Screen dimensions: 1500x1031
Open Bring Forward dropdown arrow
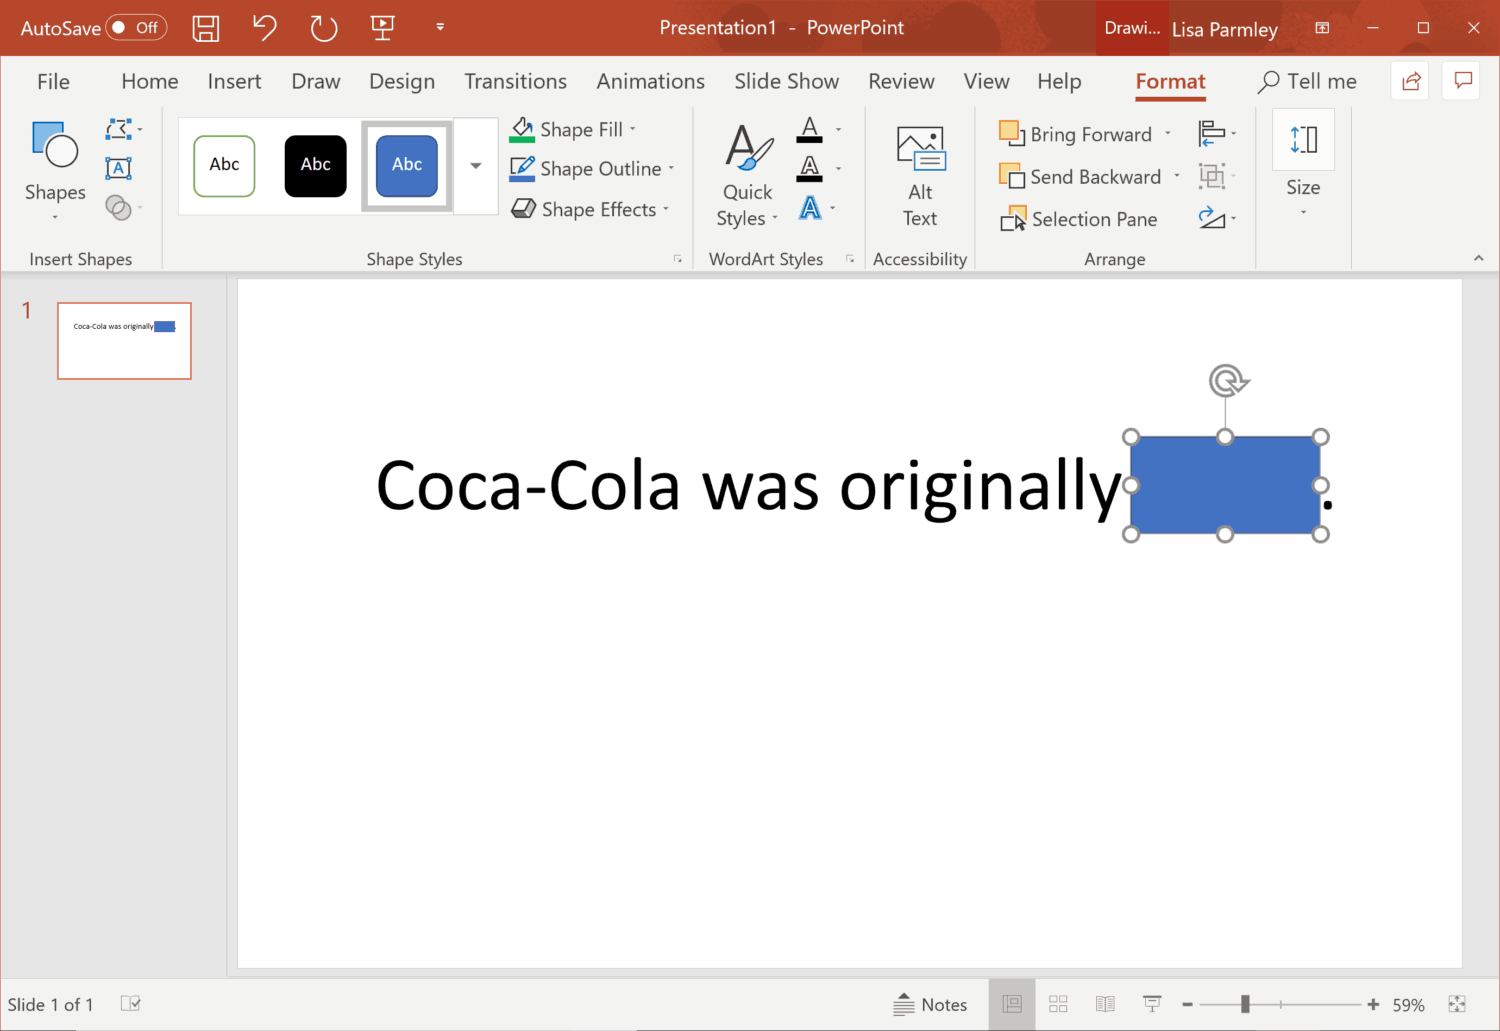click(x=1167, y=134)
